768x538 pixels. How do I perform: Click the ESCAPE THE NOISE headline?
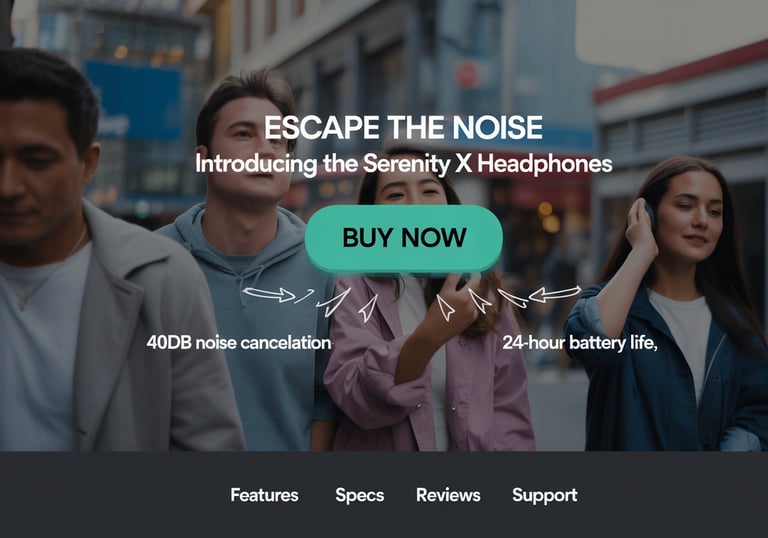[404, 127]
